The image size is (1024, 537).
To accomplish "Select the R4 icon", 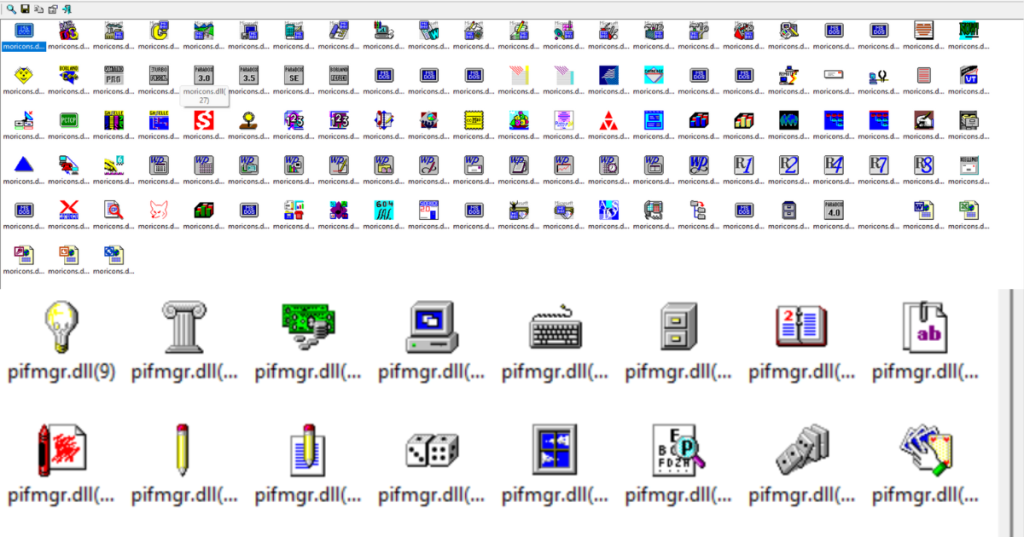I will click(834, 165).
